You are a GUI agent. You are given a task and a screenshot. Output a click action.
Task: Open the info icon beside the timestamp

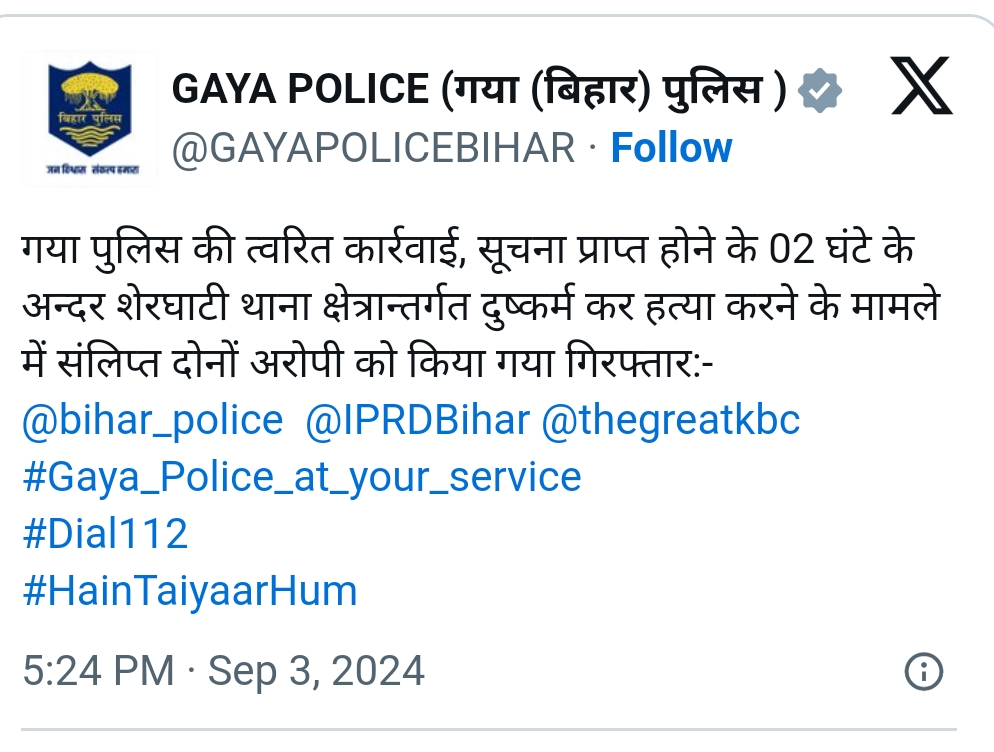924,671
